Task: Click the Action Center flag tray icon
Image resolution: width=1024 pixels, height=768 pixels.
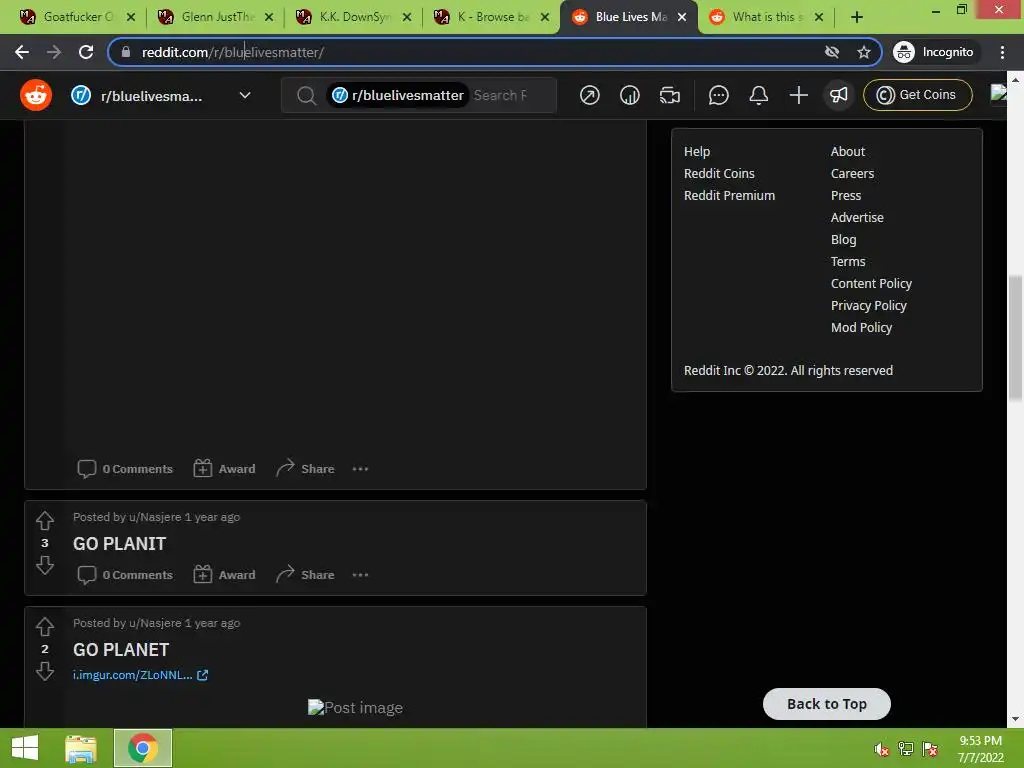Action: point(930,749)
